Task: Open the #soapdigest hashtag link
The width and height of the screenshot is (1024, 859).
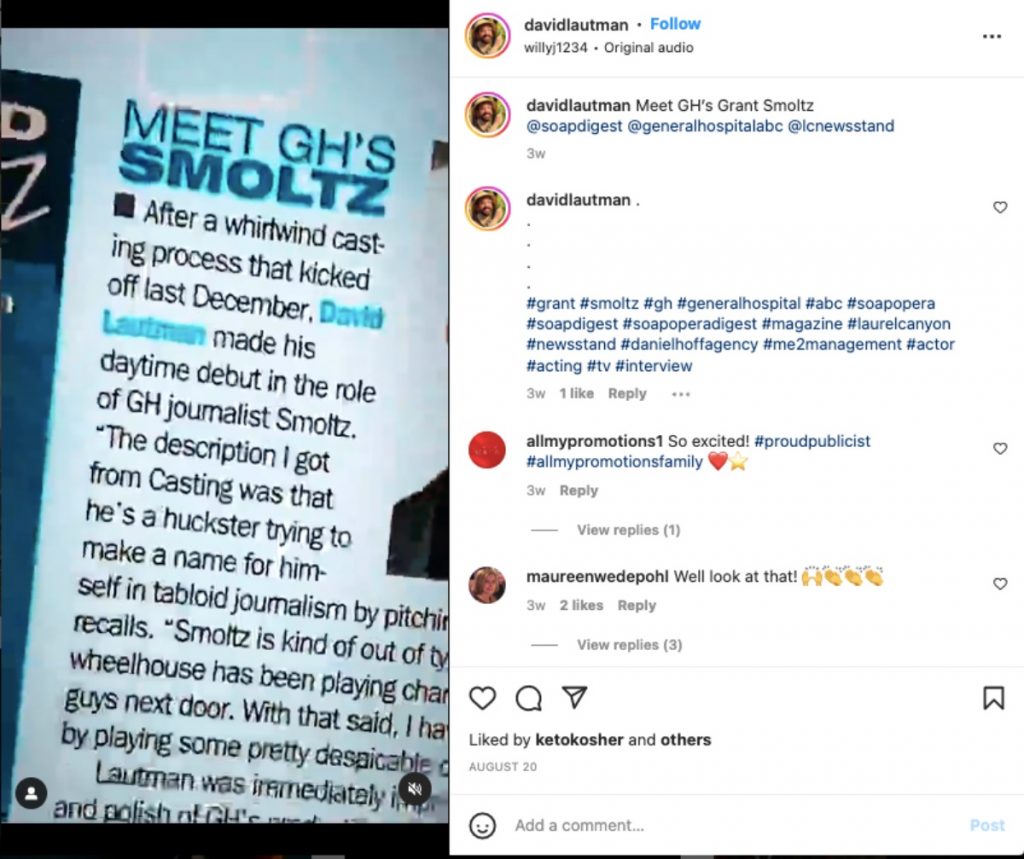Action: [x=572, y=324]
